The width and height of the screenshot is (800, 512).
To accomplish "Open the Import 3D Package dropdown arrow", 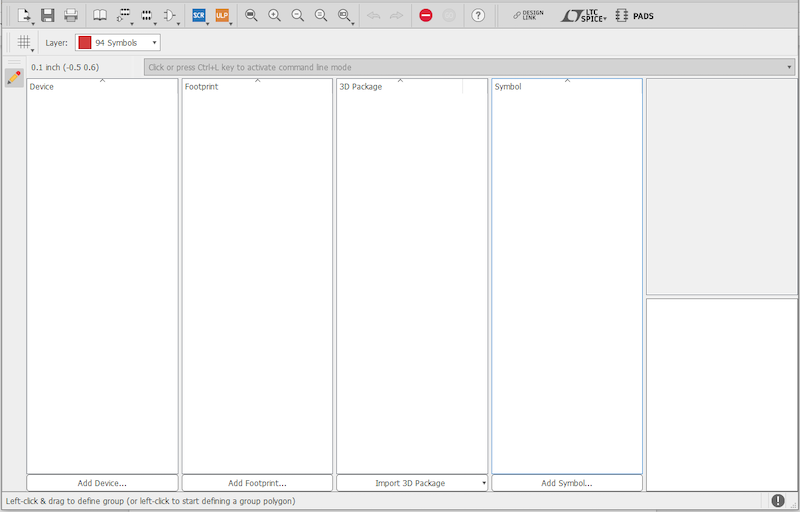I will tap(484, 483).
